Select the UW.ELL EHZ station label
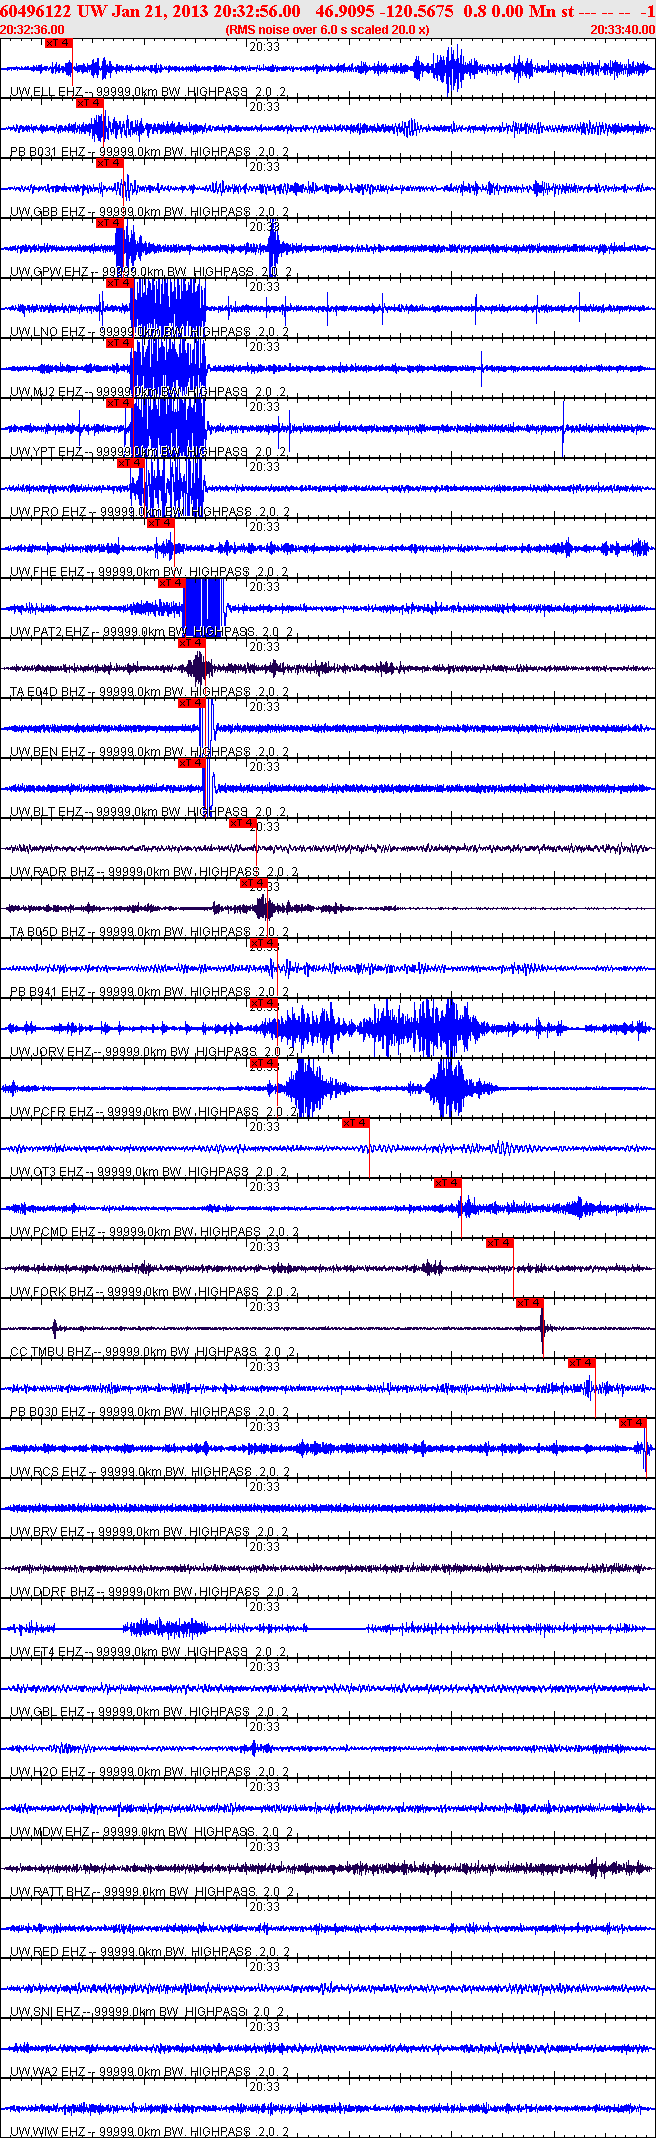Screen dimensions: 656x2138 click(46, 92)
